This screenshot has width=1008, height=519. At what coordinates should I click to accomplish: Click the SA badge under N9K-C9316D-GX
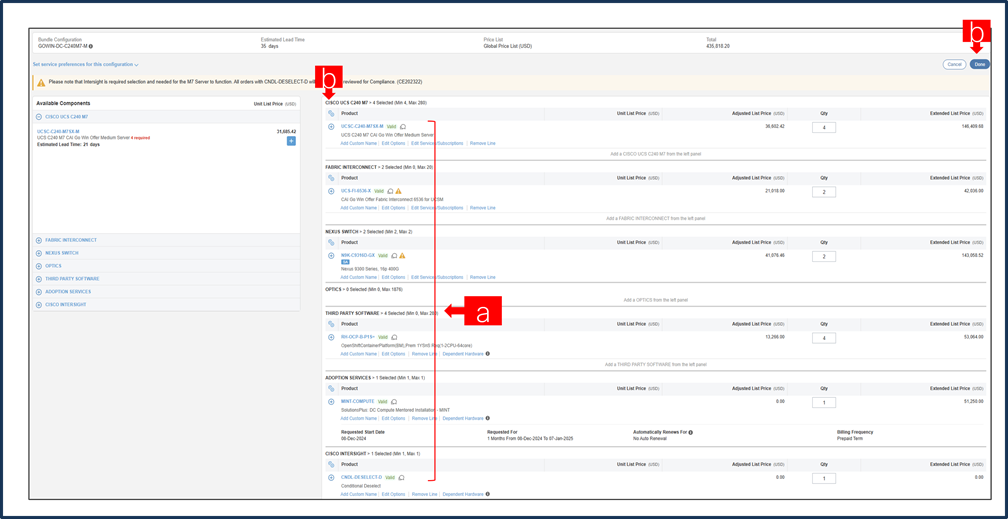click(x=345, y=262)
